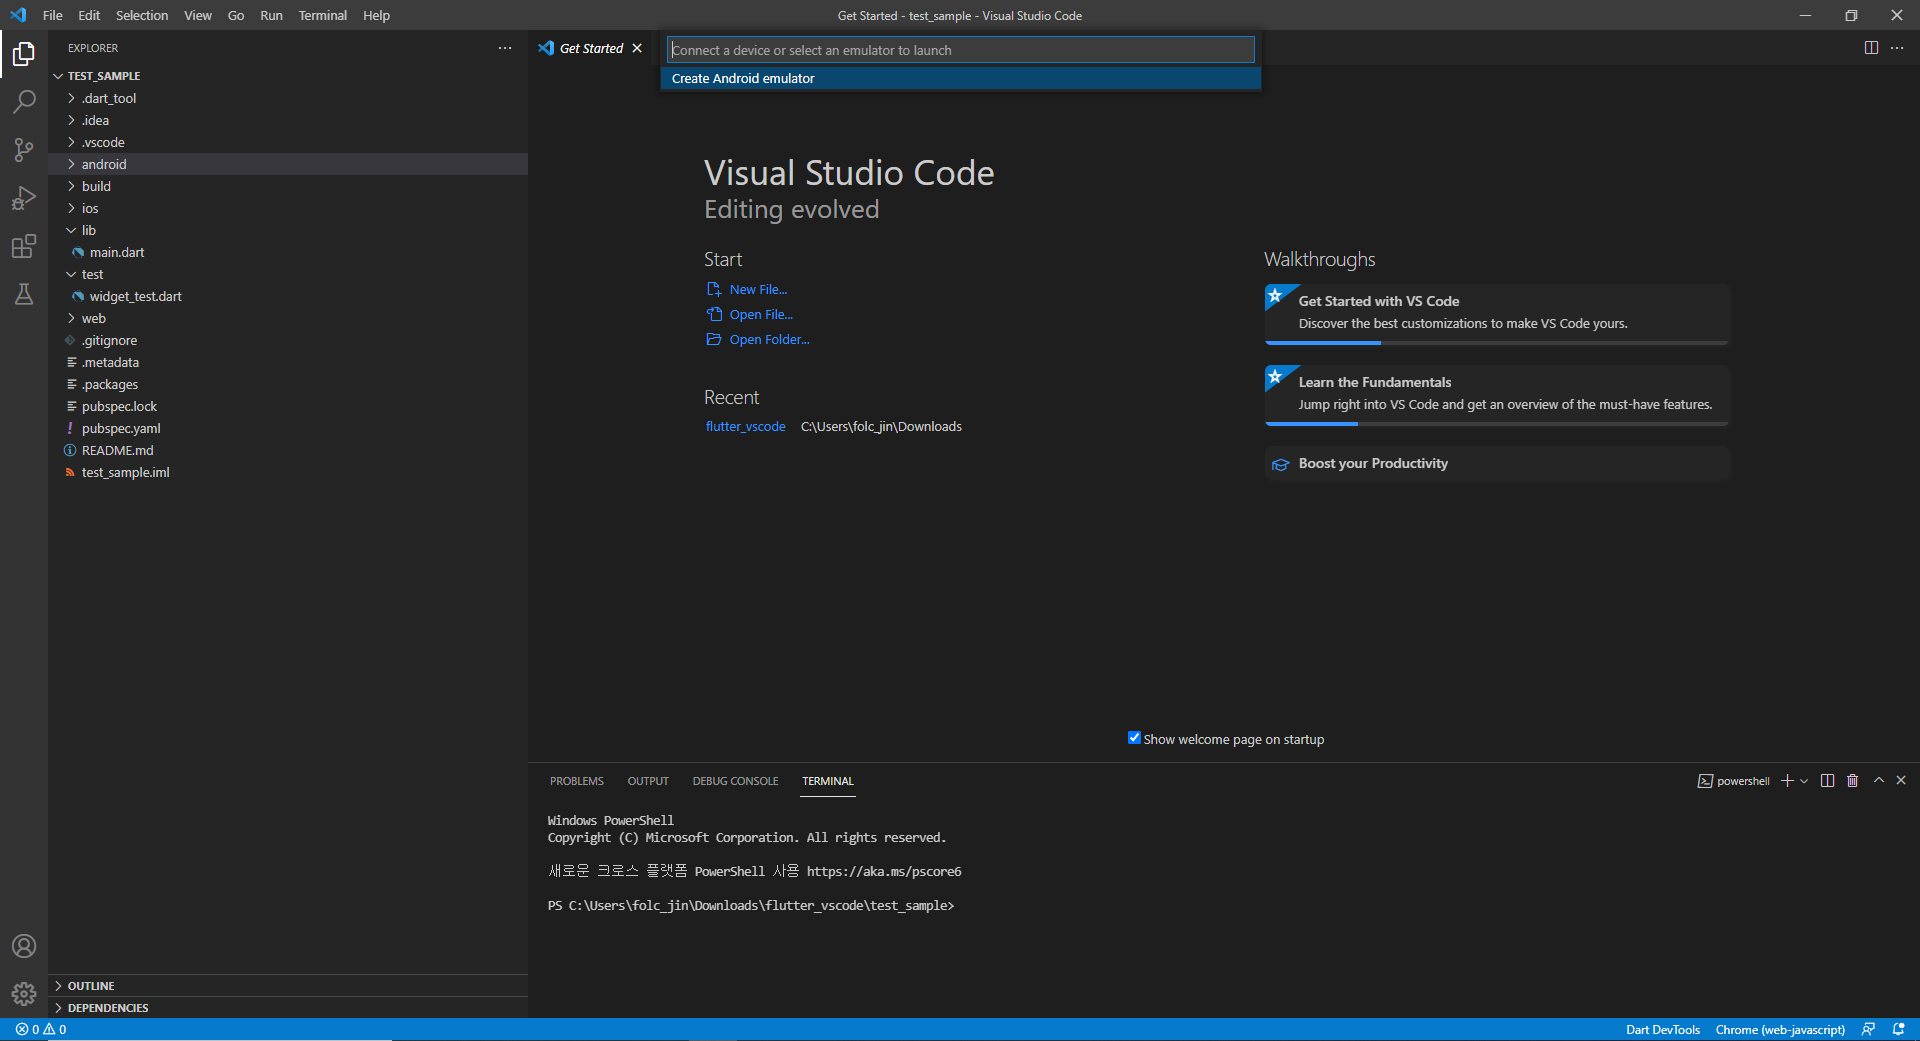Open the Testing flask icon

(x=24, y=294)
